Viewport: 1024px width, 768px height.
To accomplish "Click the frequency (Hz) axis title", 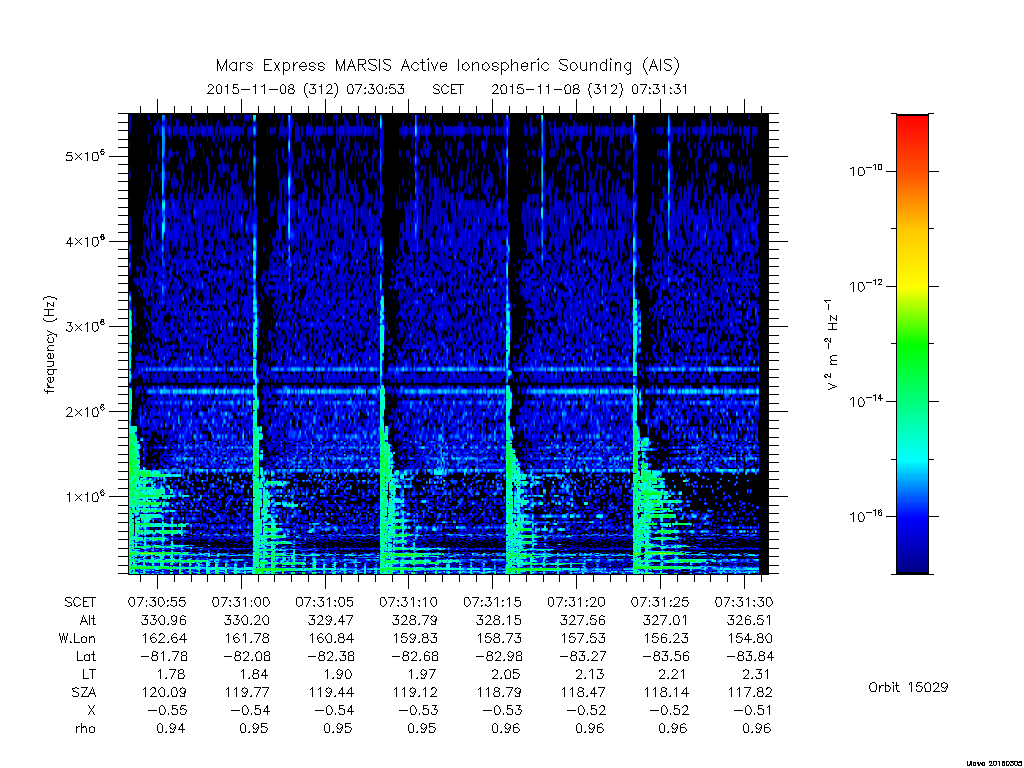I will (50, 345).
